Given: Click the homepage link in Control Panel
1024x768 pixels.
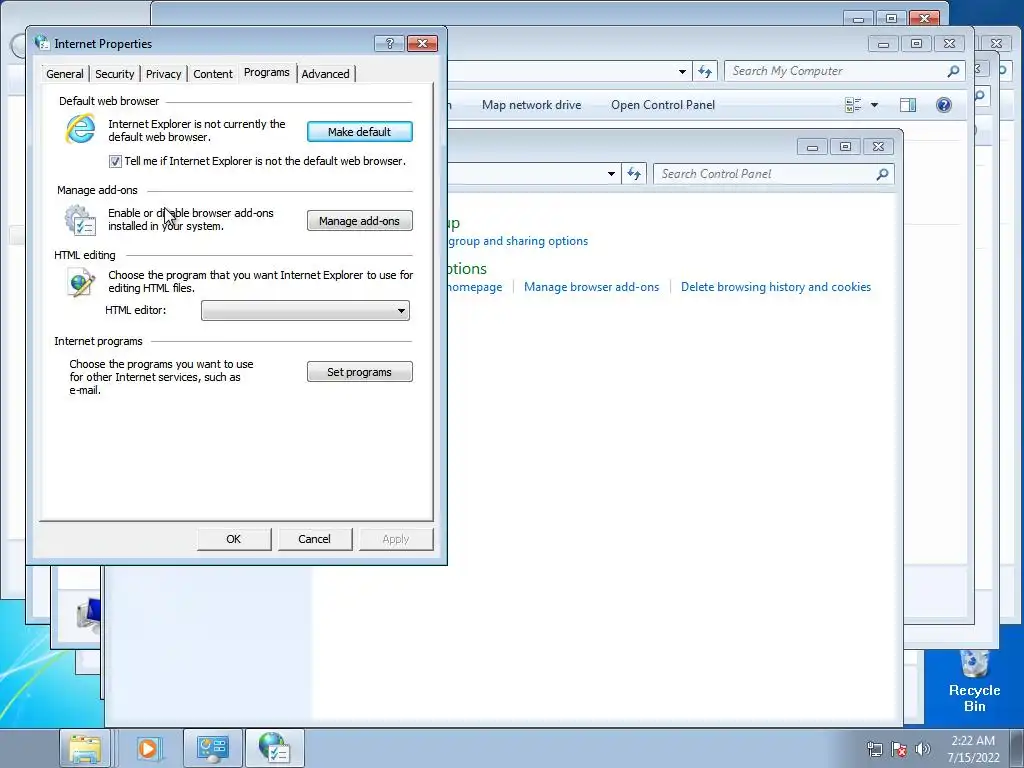Looking at the screenshot, I should tap(475, 287).
